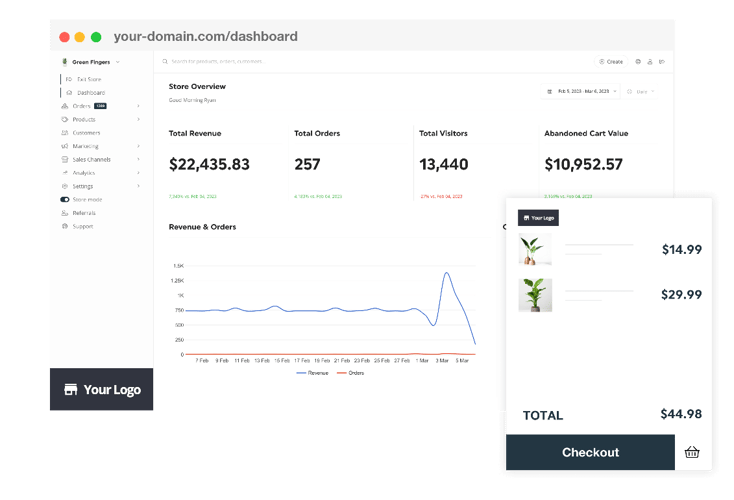The height and width of the screenshot is (500, 734).
Task: Click the storefront icon in Your Logo banner
Action: point(70,390)
